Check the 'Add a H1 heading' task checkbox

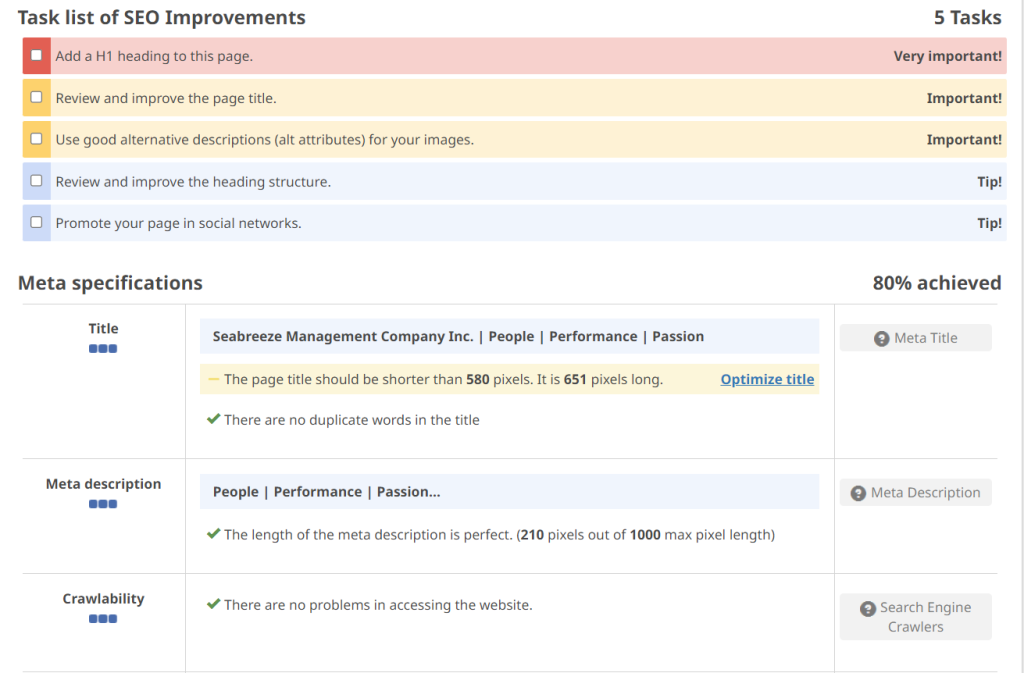click(37, 56)
